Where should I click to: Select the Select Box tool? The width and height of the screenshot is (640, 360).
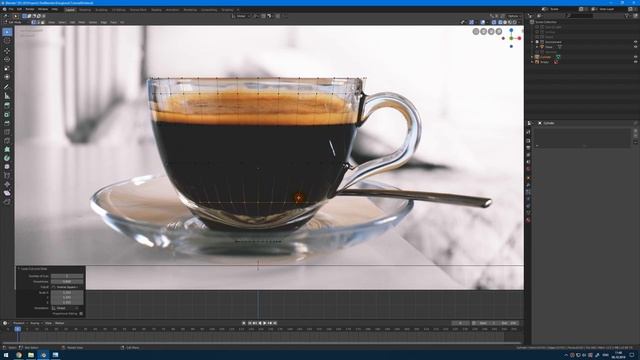click(x=7, y=32)
